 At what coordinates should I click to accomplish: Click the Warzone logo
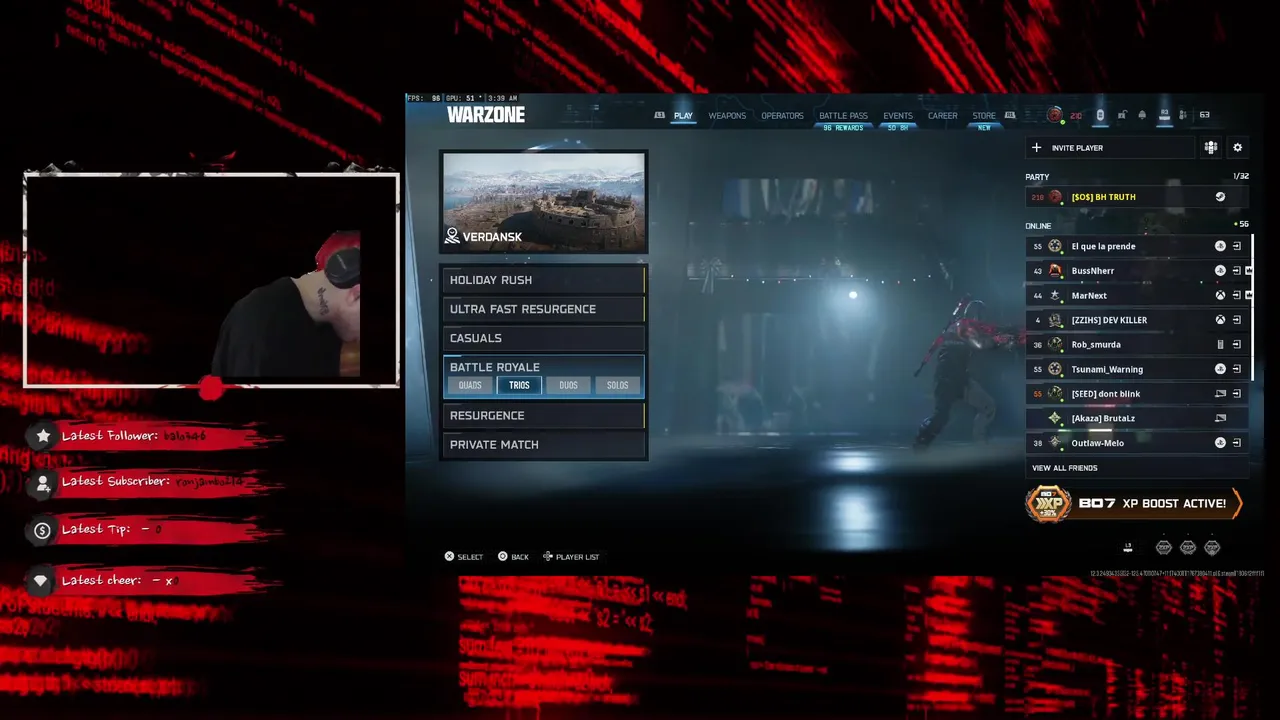[486, 115]
